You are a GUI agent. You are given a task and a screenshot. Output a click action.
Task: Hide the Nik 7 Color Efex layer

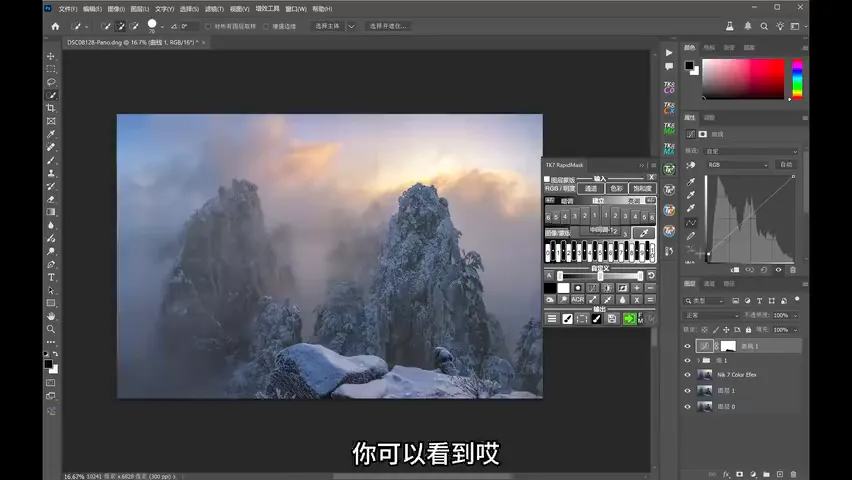687,375
